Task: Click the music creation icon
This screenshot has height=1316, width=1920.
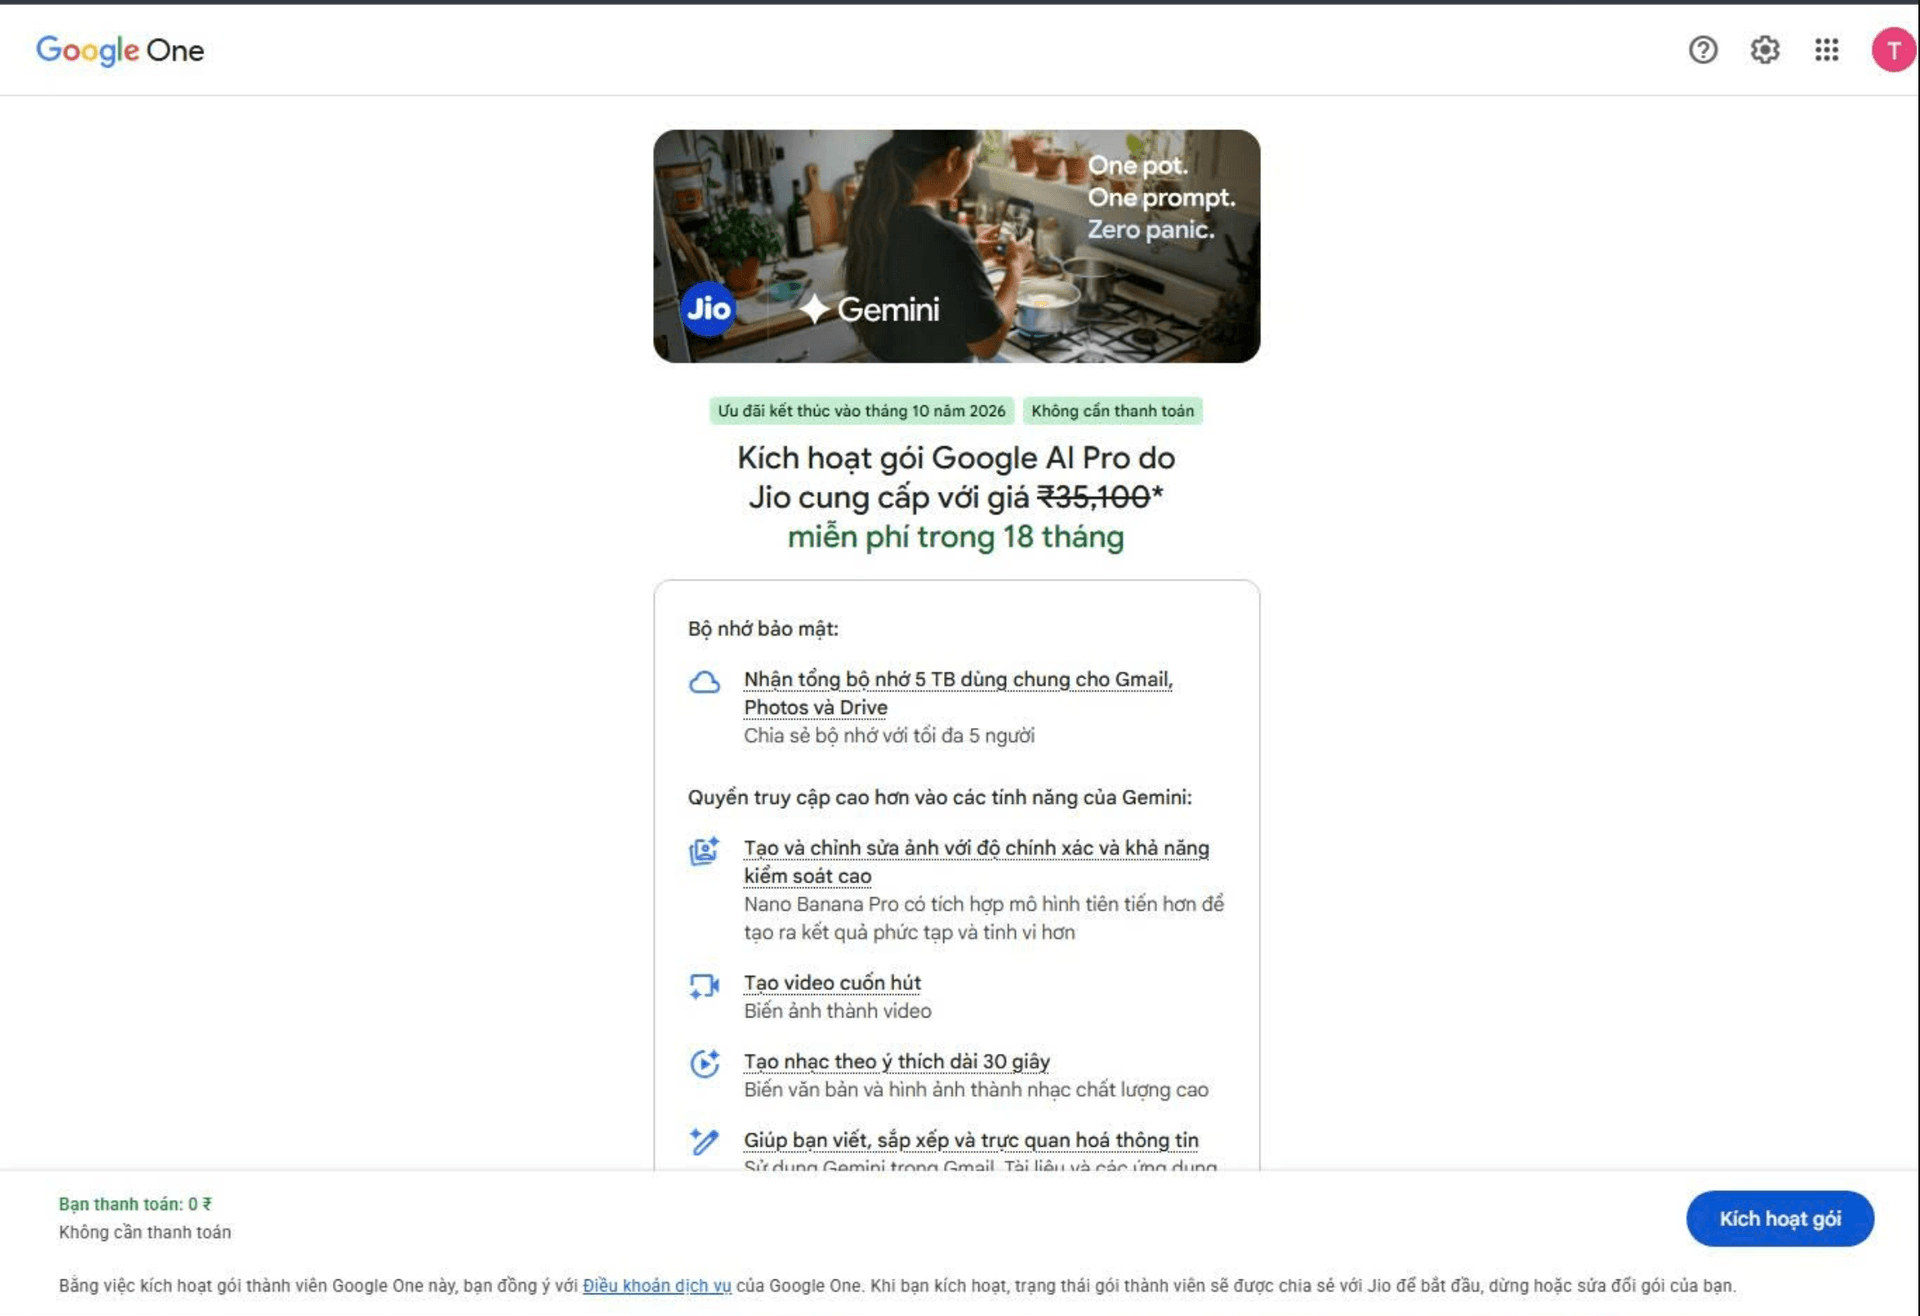Action: [705, 1063]
